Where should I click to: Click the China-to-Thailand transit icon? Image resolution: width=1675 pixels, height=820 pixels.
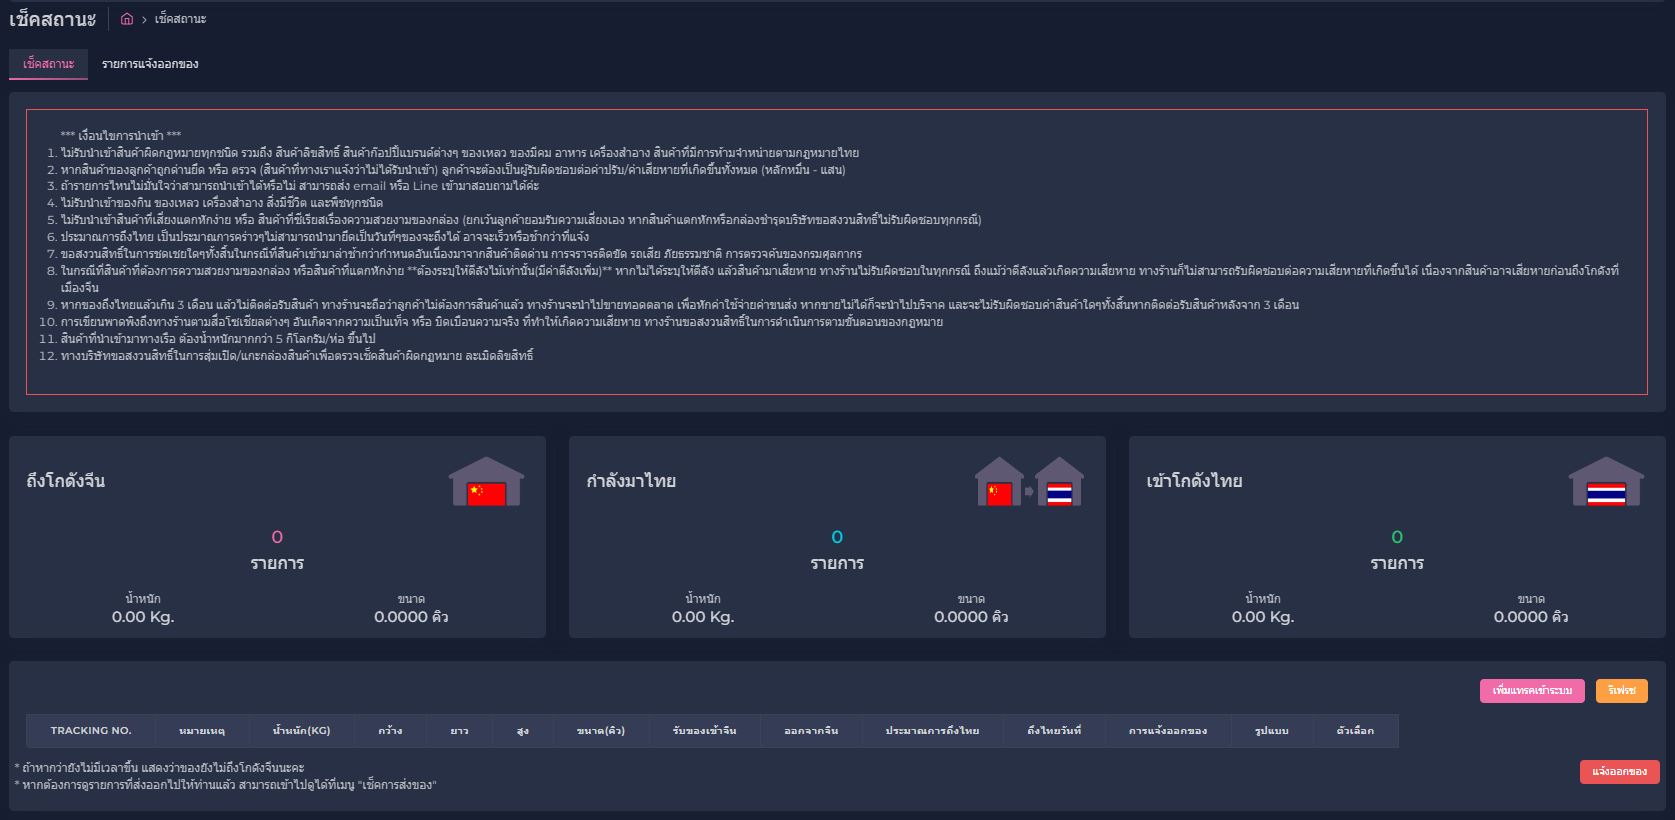click(1029, 482)
